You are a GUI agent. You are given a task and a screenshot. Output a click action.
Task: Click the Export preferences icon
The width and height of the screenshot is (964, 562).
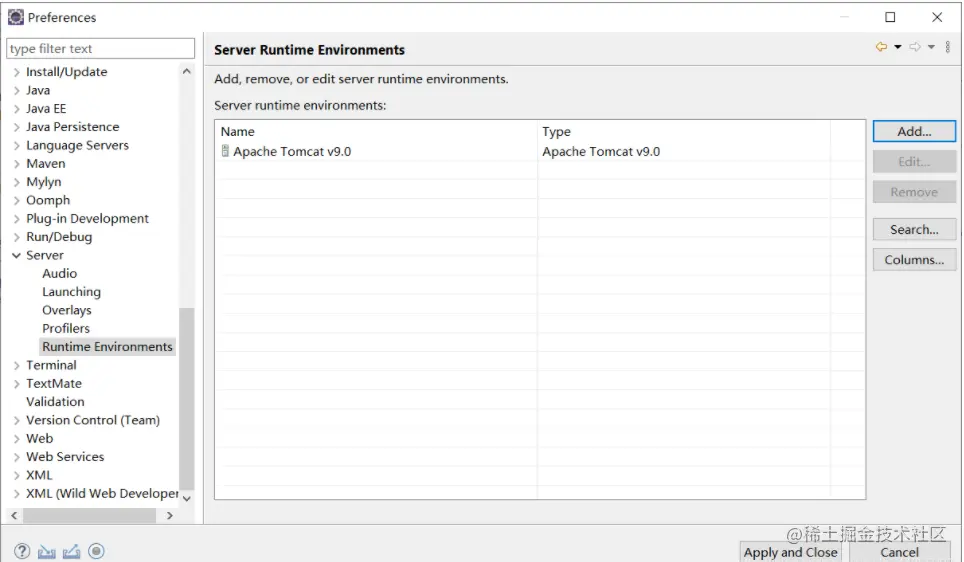71,551
